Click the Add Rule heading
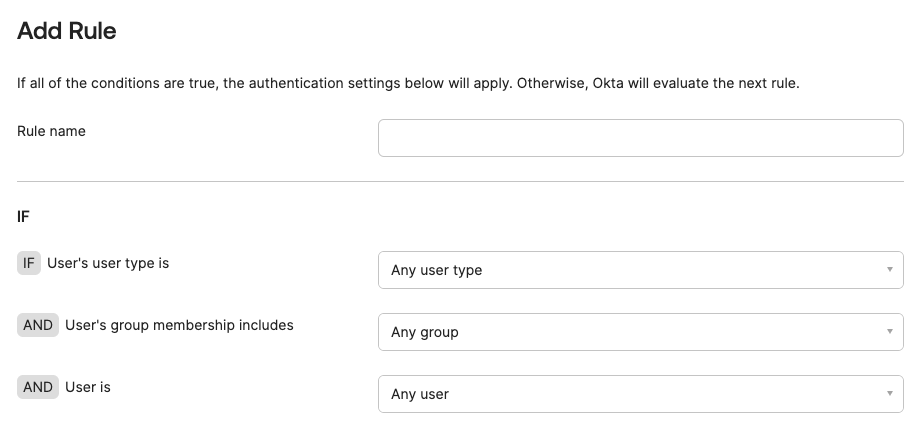This screenshot has height=424, width=919. coord(67,31)
